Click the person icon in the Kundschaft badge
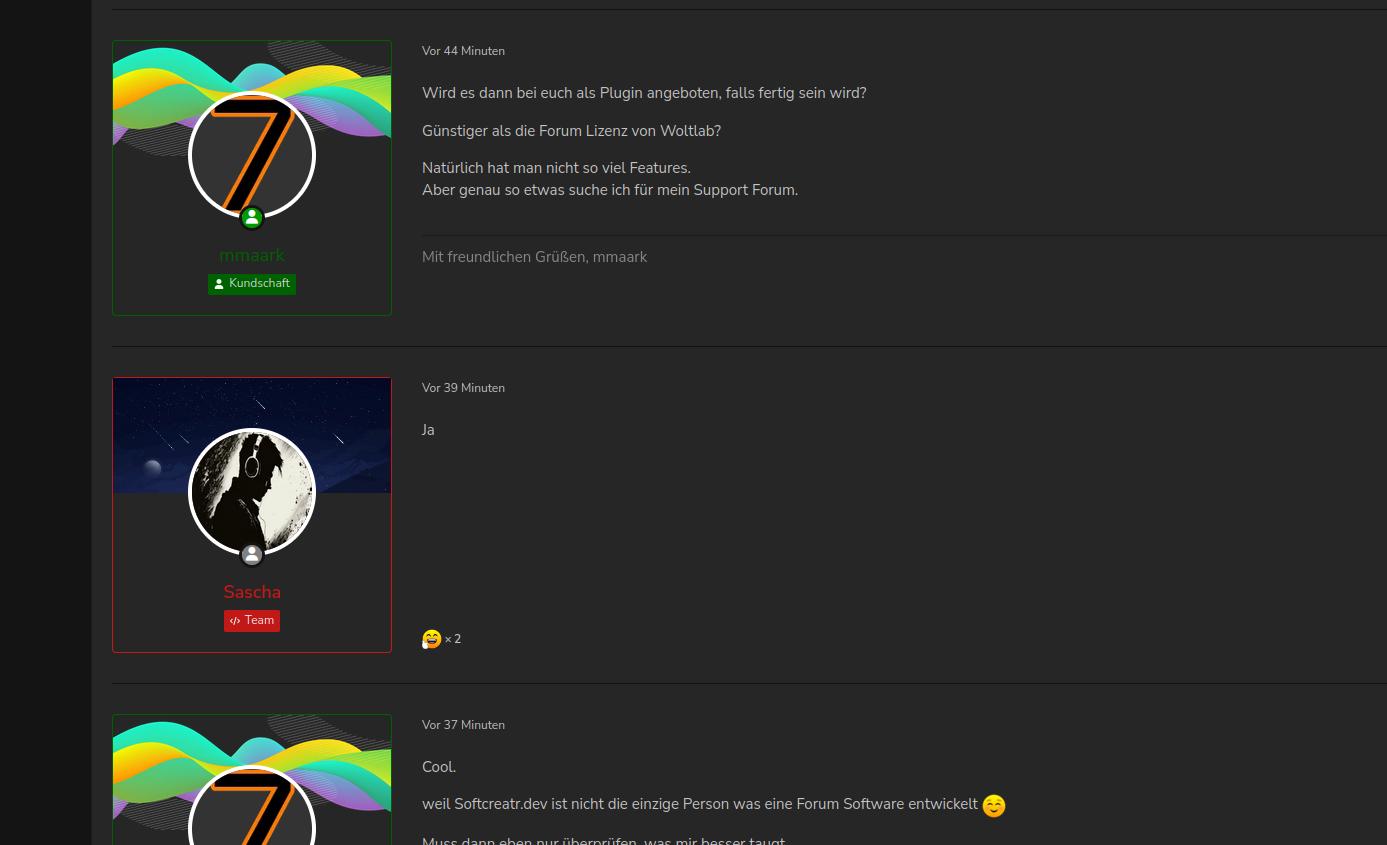 click(x=219, y=284)
